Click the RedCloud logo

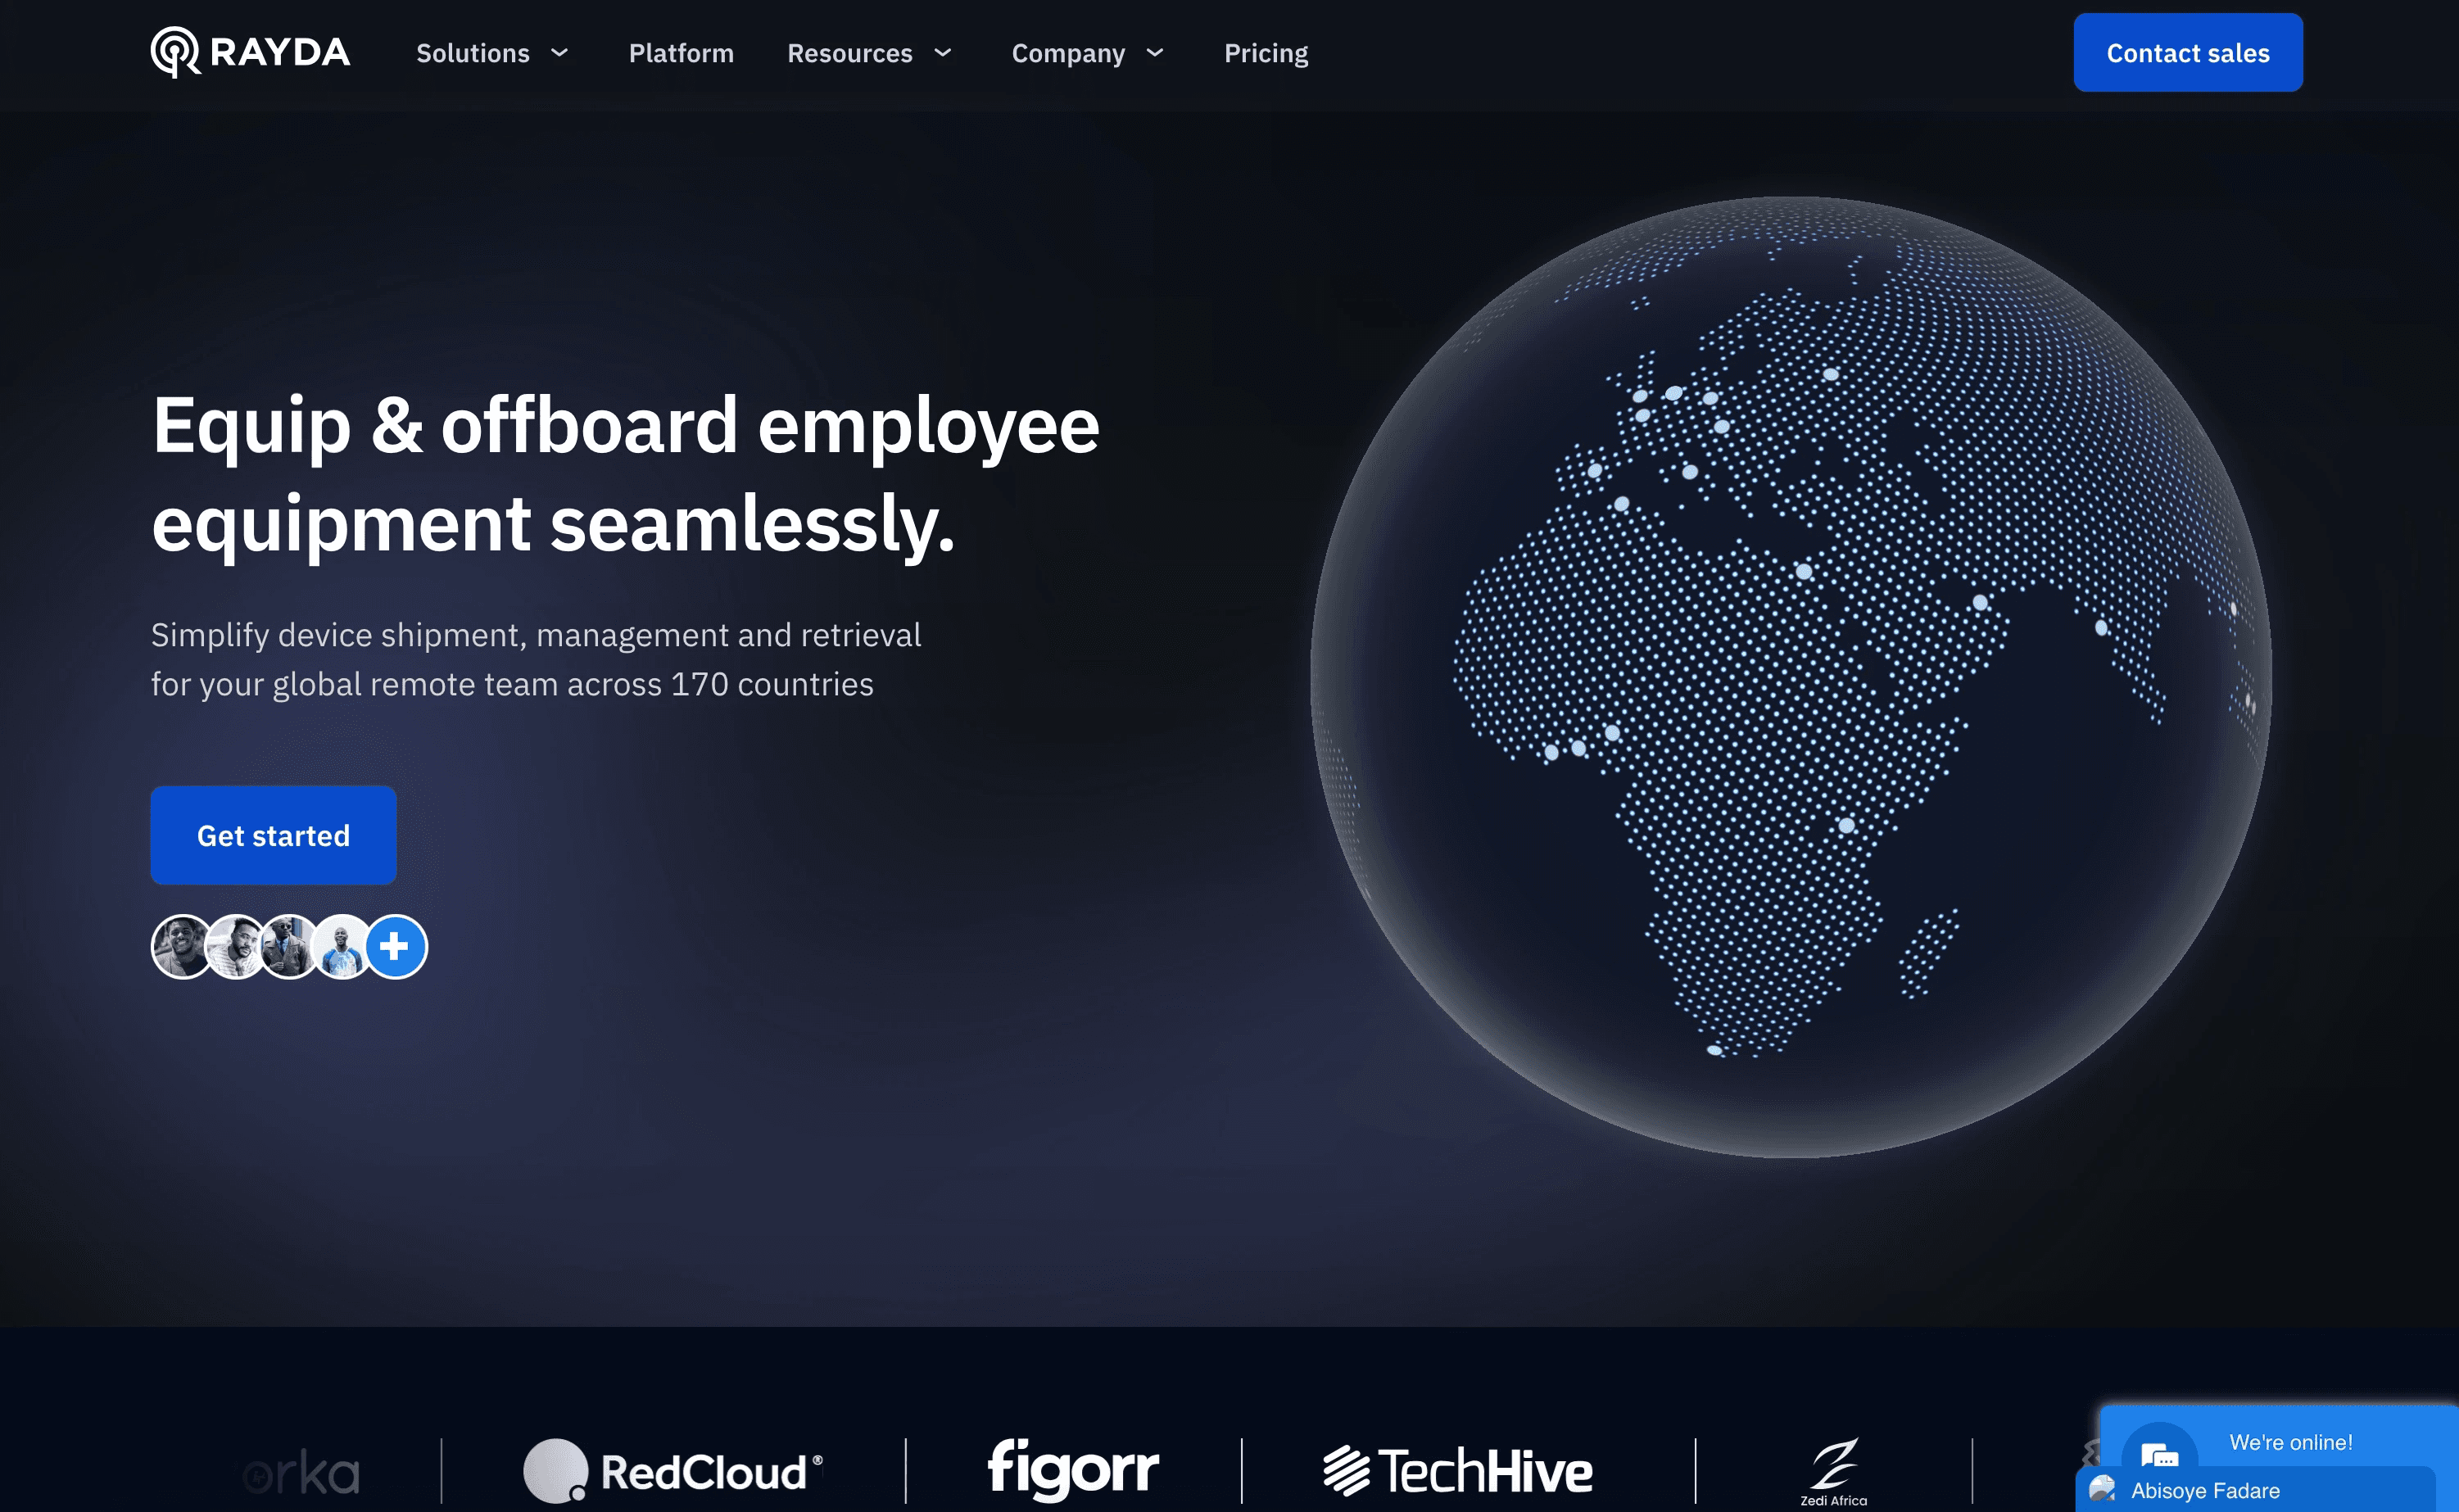[x=672, y=1472]
